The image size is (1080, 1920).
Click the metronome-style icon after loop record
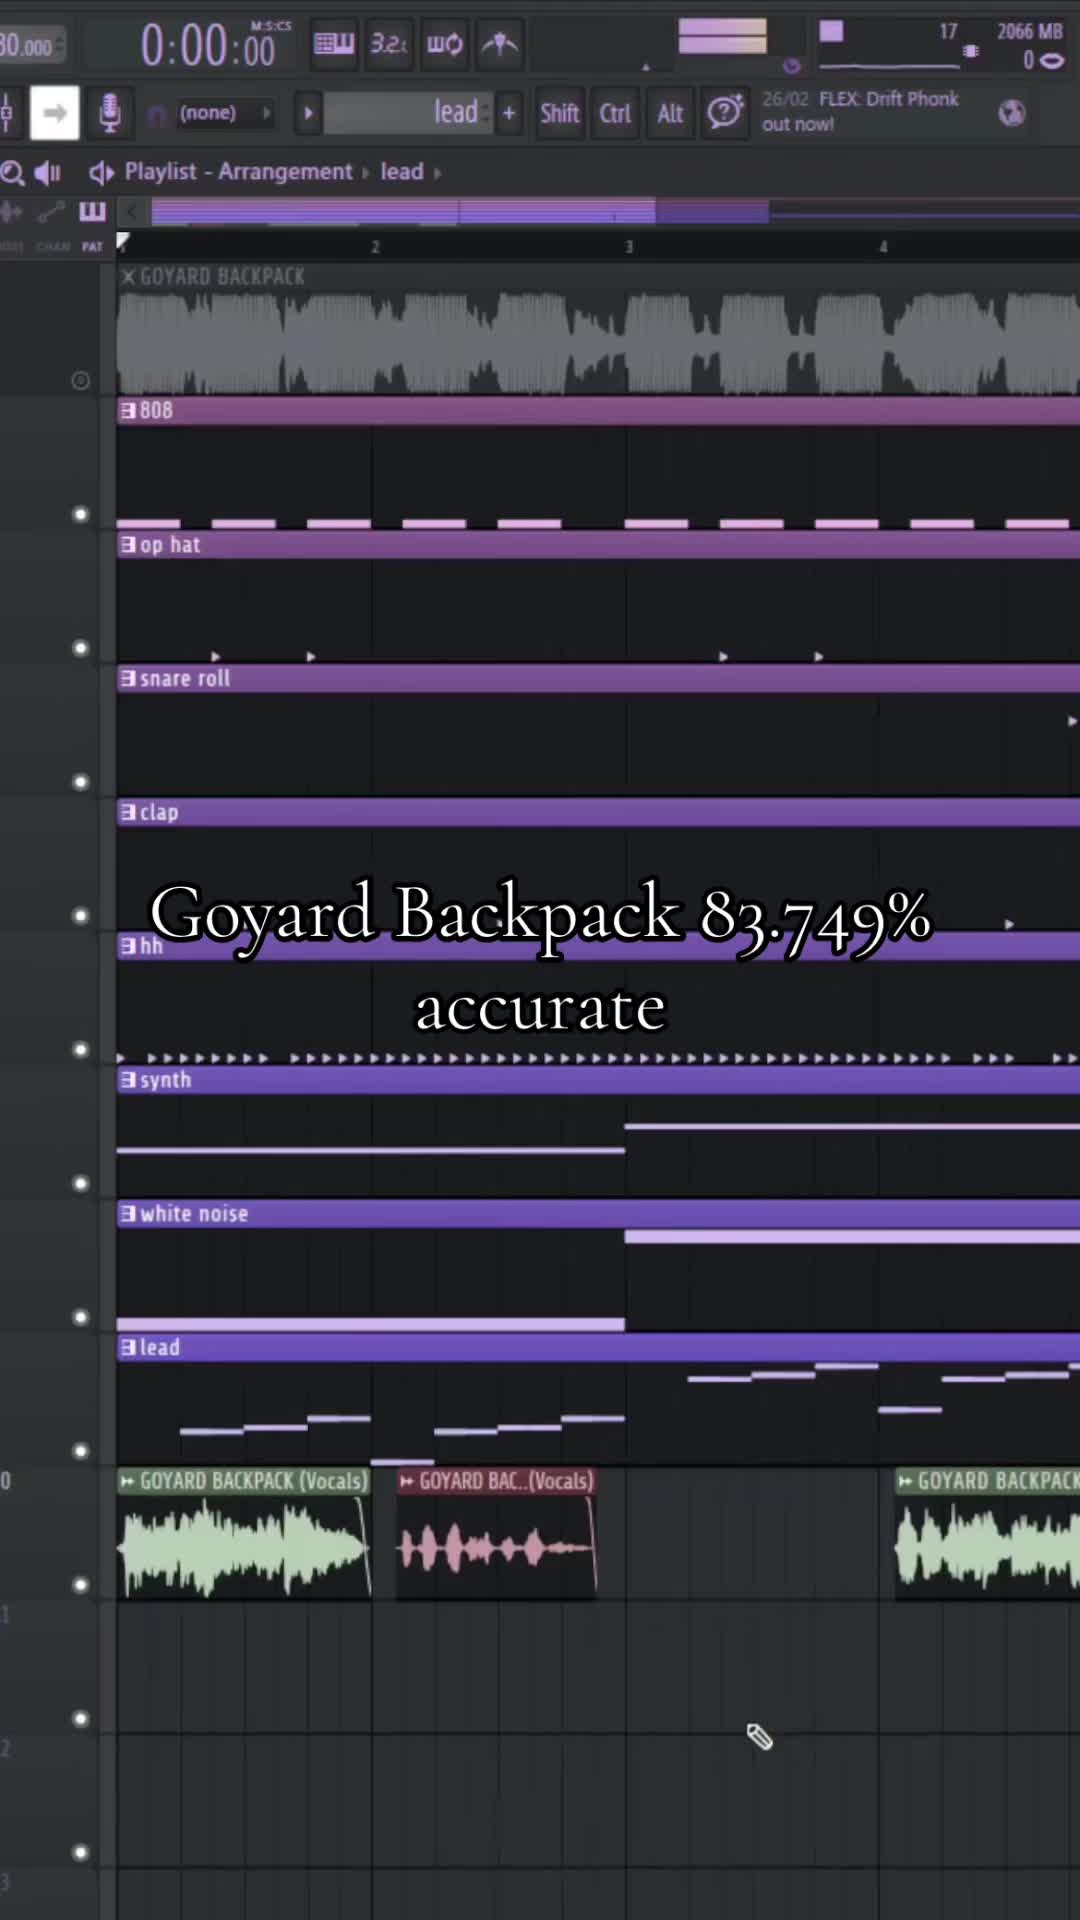500,44
